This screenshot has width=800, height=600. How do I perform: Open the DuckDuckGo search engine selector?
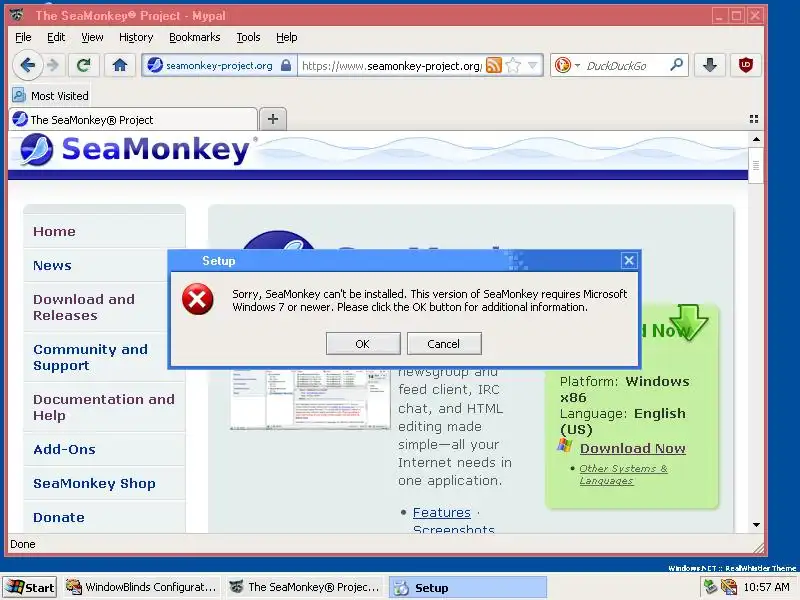567,65
